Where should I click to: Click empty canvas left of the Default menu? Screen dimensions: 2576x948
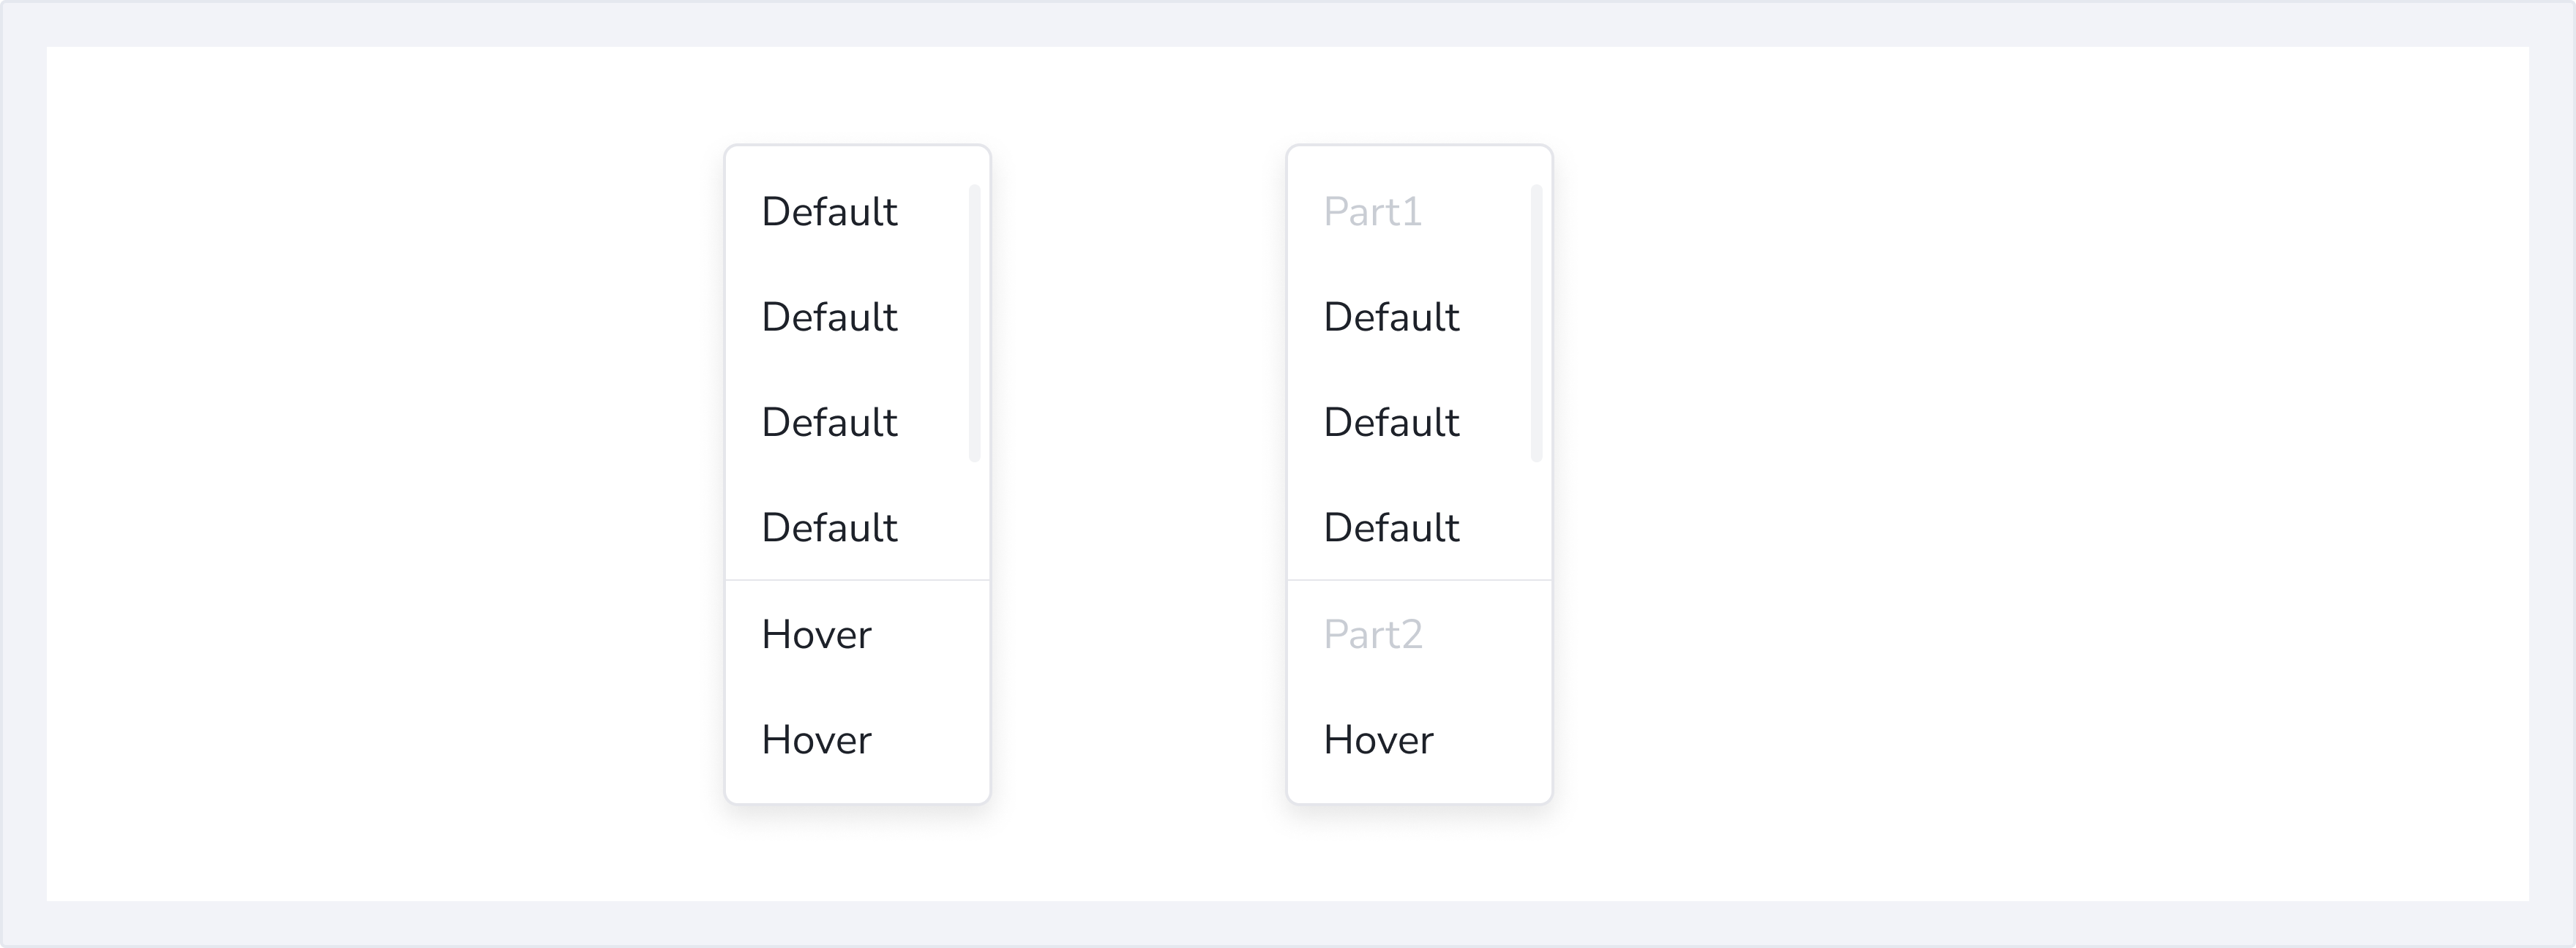pos(380,470)
